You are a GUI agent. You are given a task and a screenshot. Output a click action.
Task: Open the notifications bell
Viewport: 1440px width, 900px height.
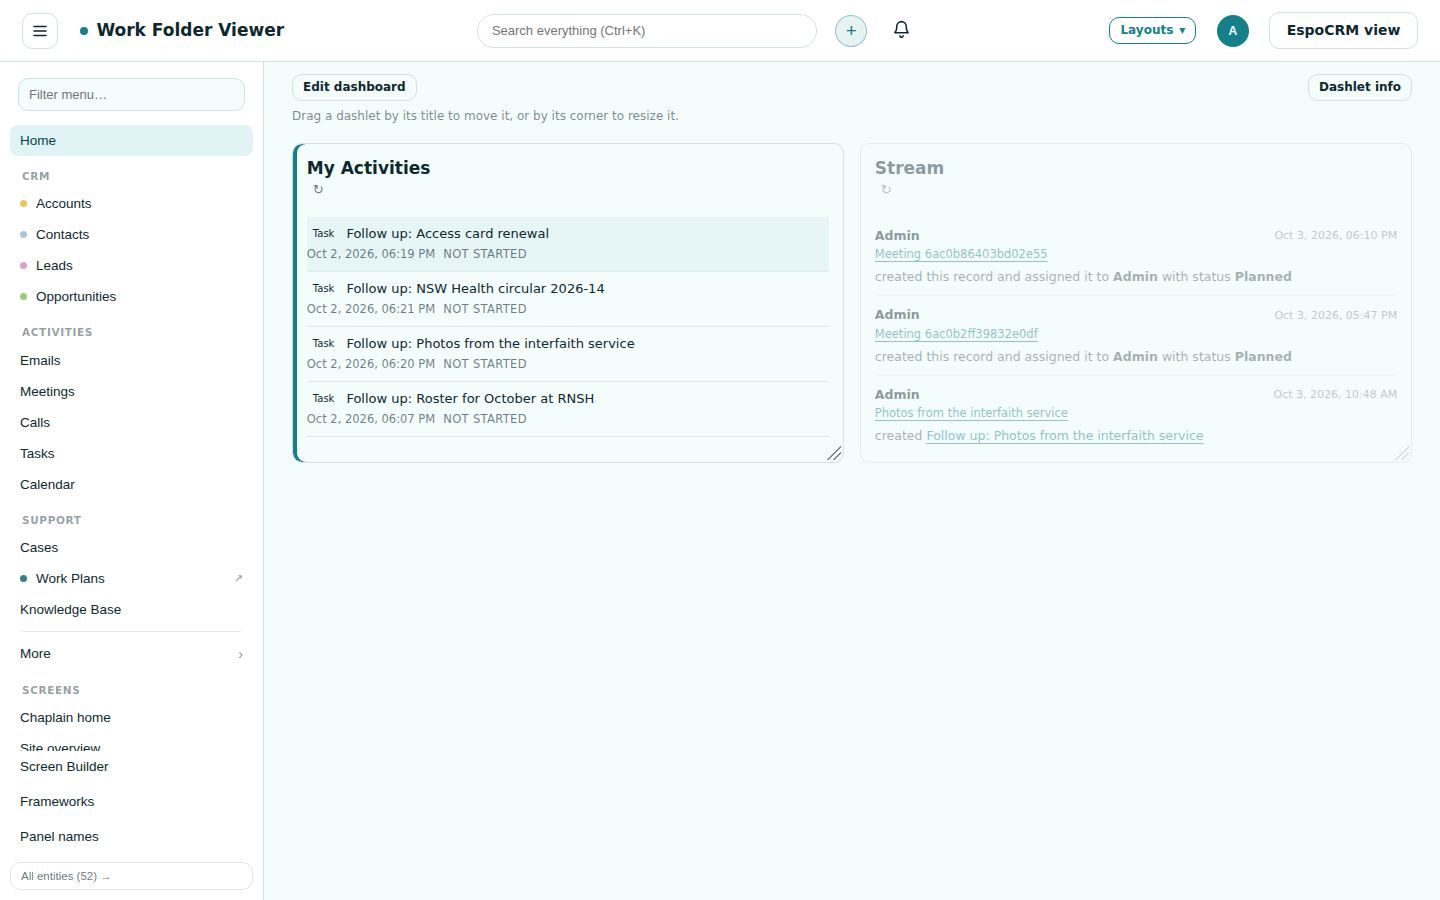tap(901, 30)
